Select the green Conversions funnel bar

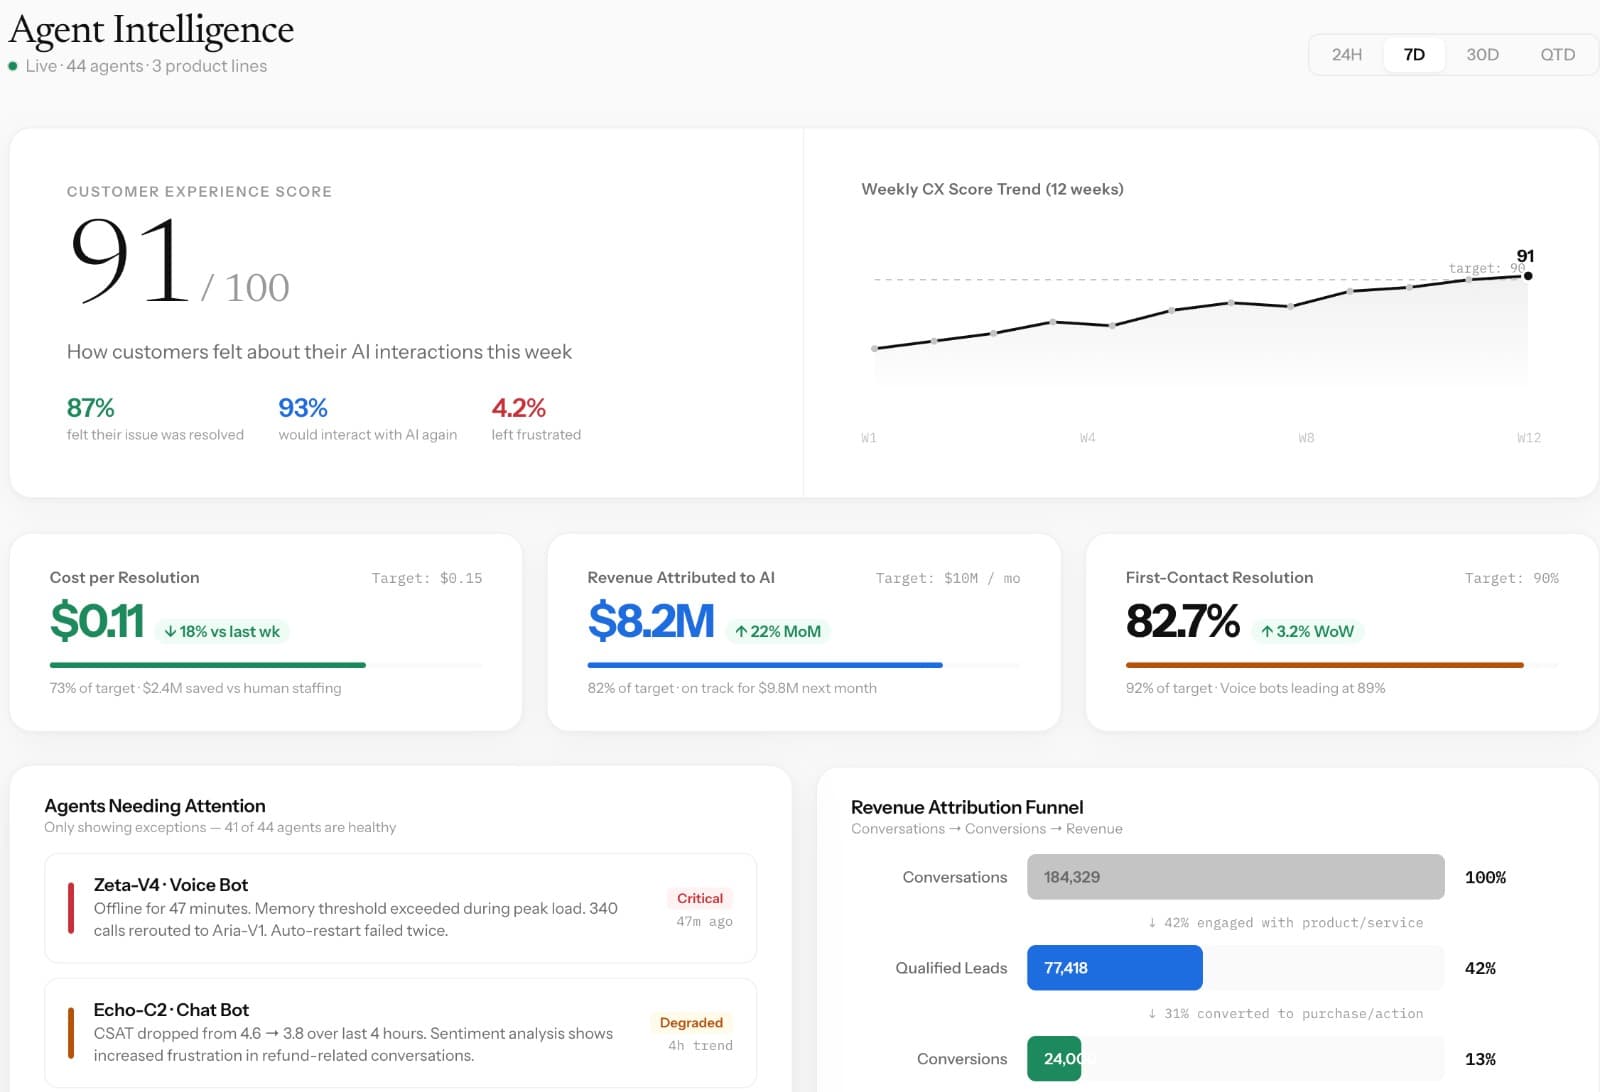[1054, 1058]
